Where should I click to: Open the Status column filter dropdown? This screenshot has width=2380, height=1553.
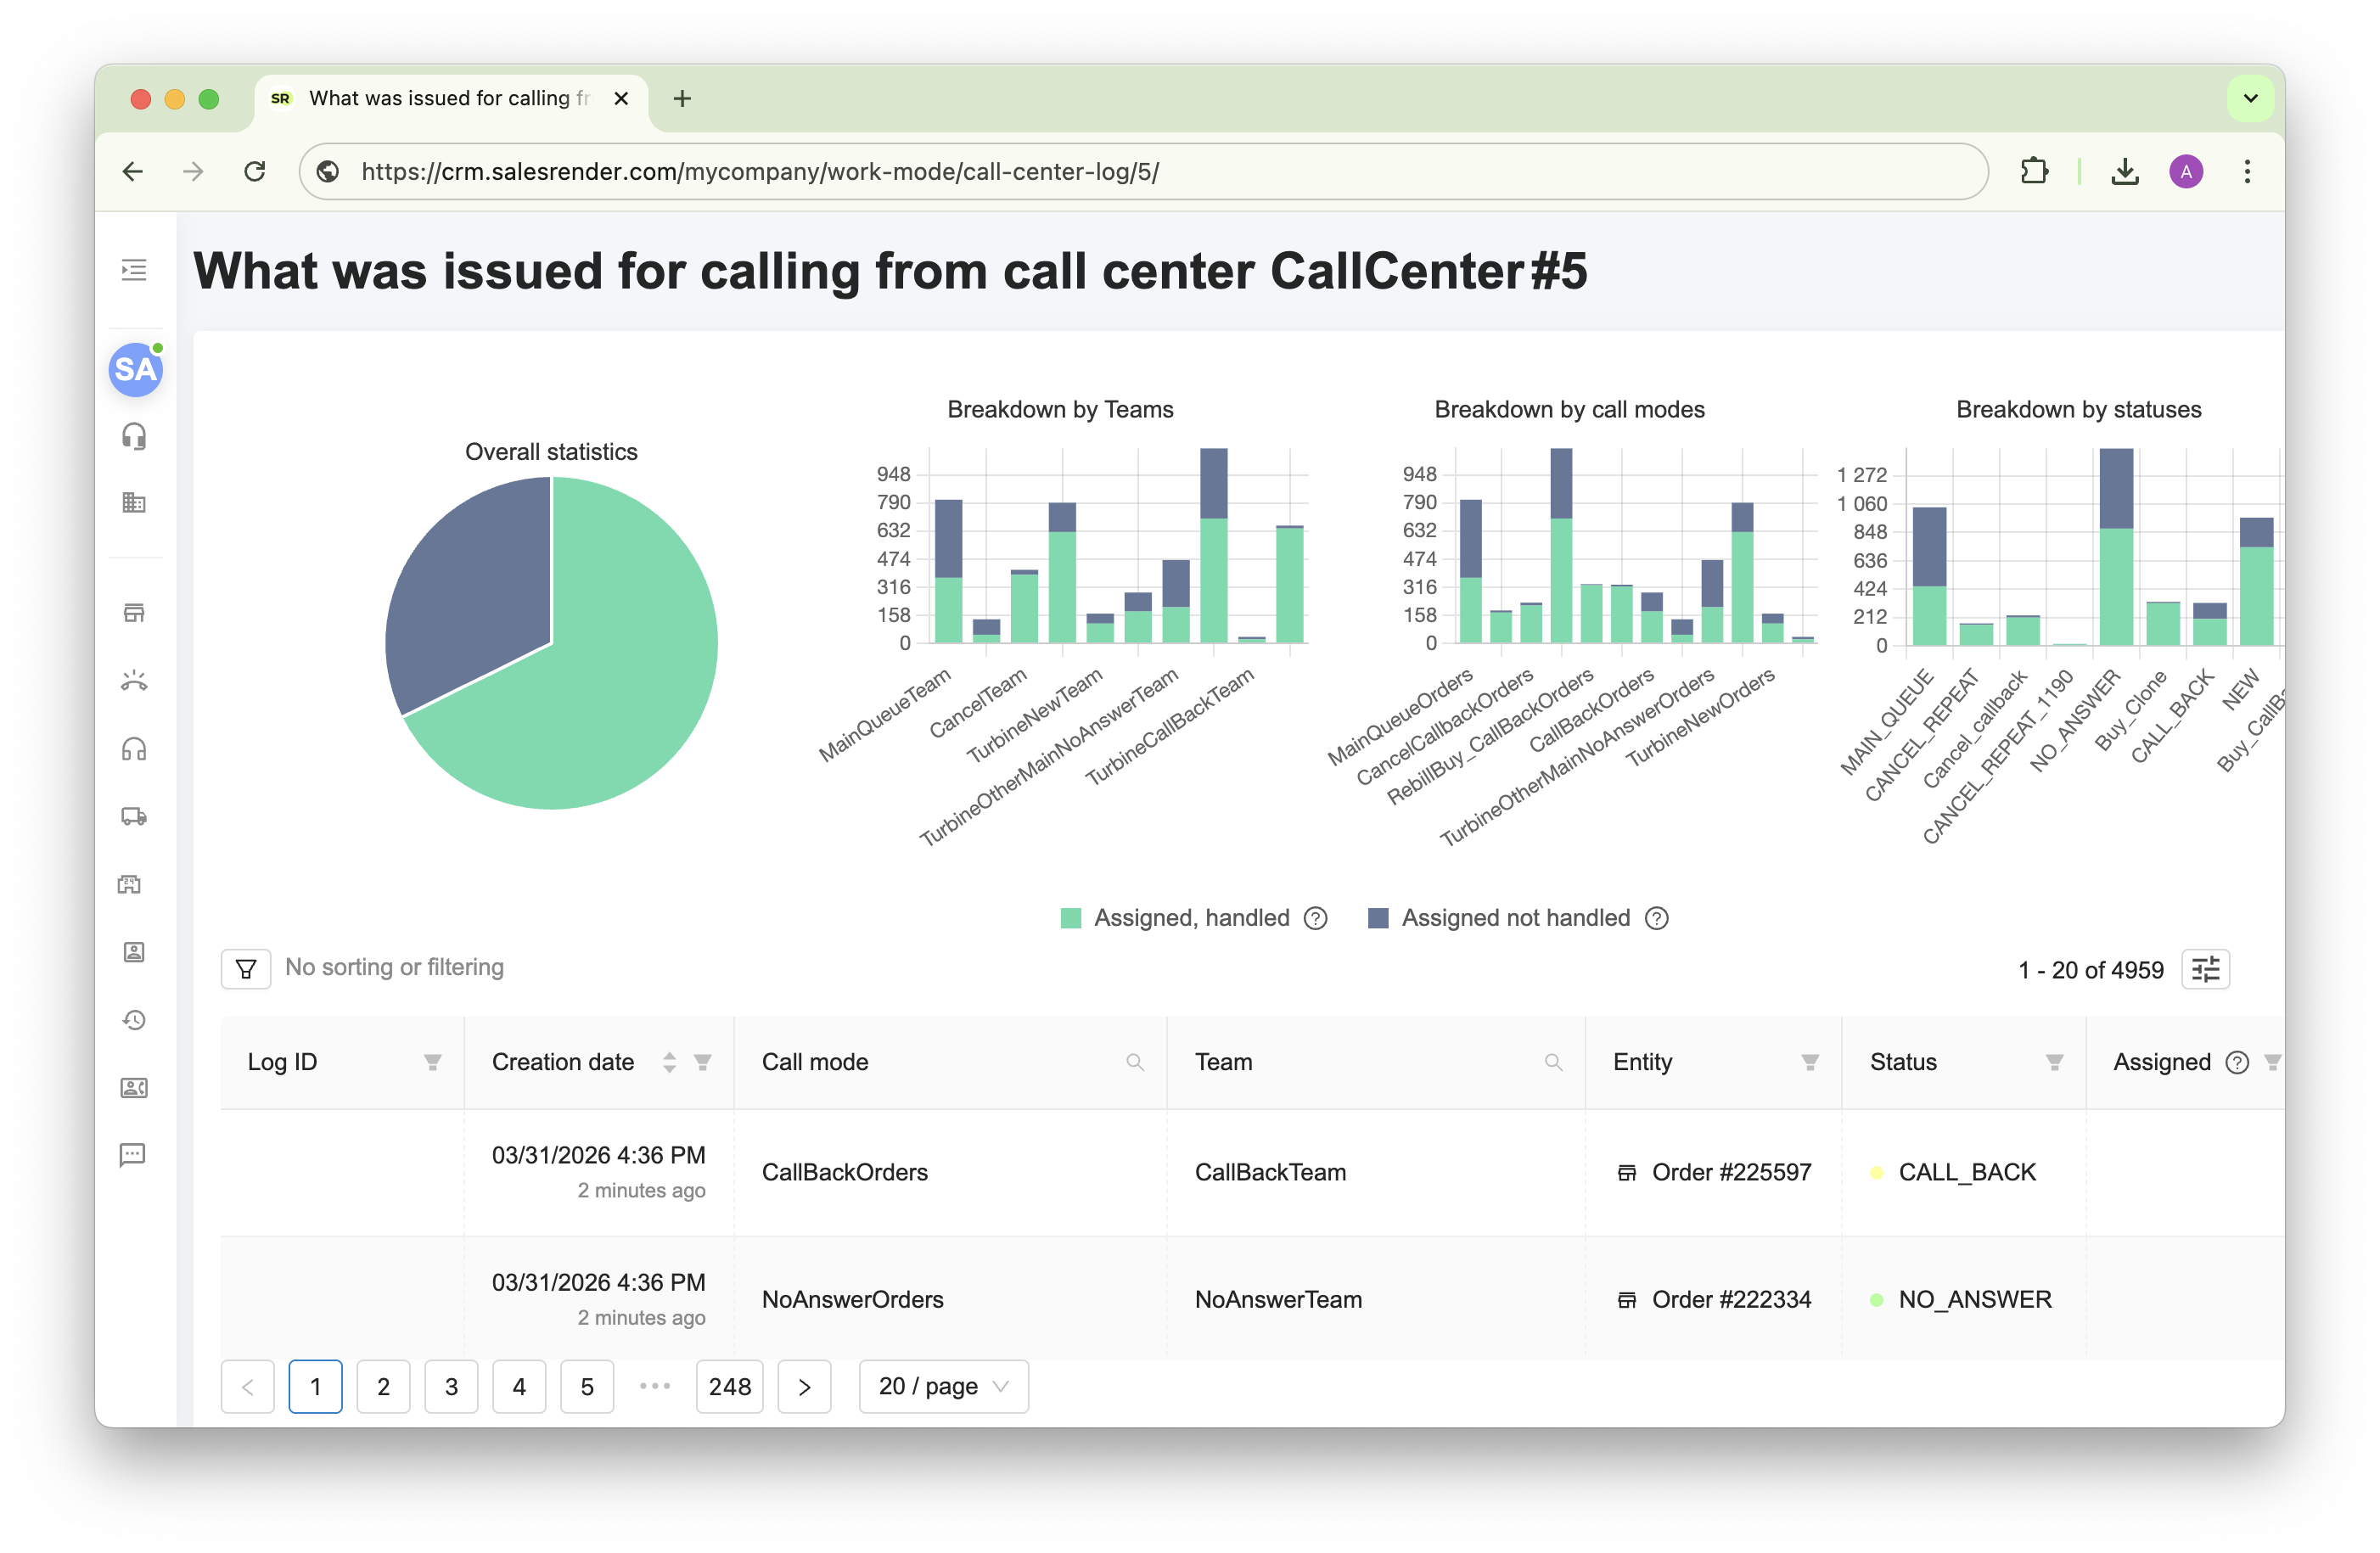pos(2054,1062)
